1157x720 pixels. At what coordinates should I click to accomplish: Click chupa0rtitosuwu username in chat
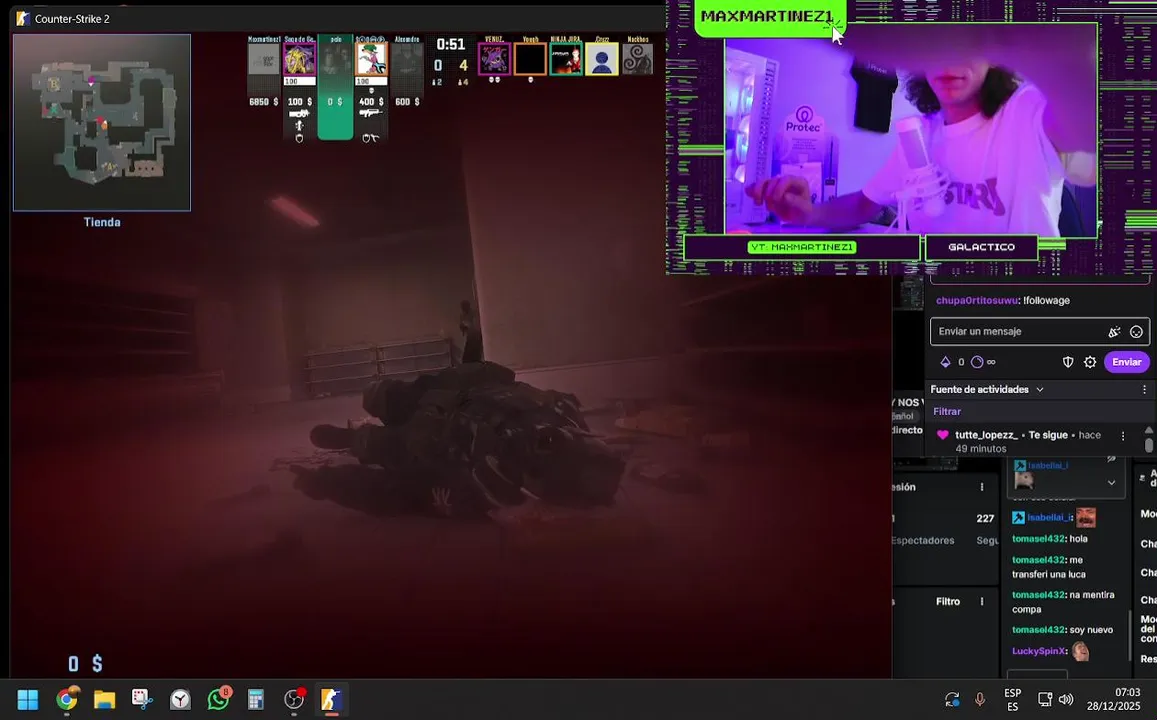[977, 300]
